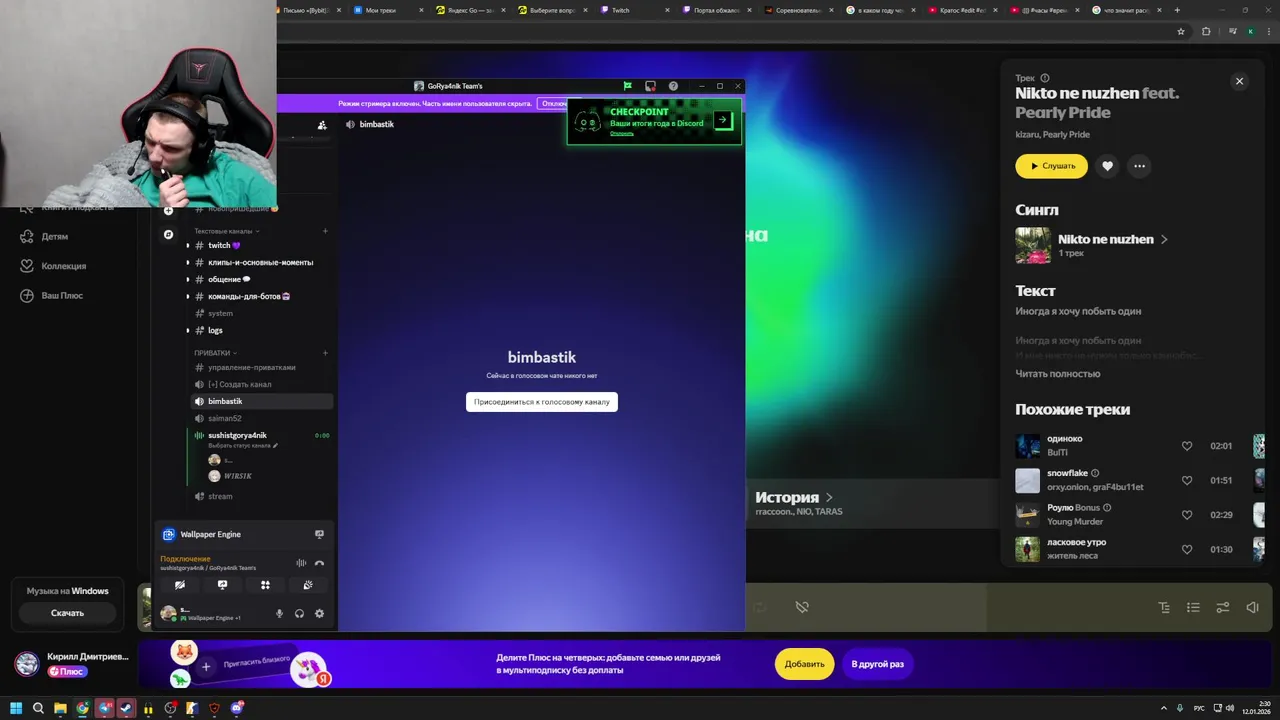The height and width of the screenshot is (720, 1280).
Task: Open История chevron in music app
Action: pyautogui.click(x=829, y=497)
